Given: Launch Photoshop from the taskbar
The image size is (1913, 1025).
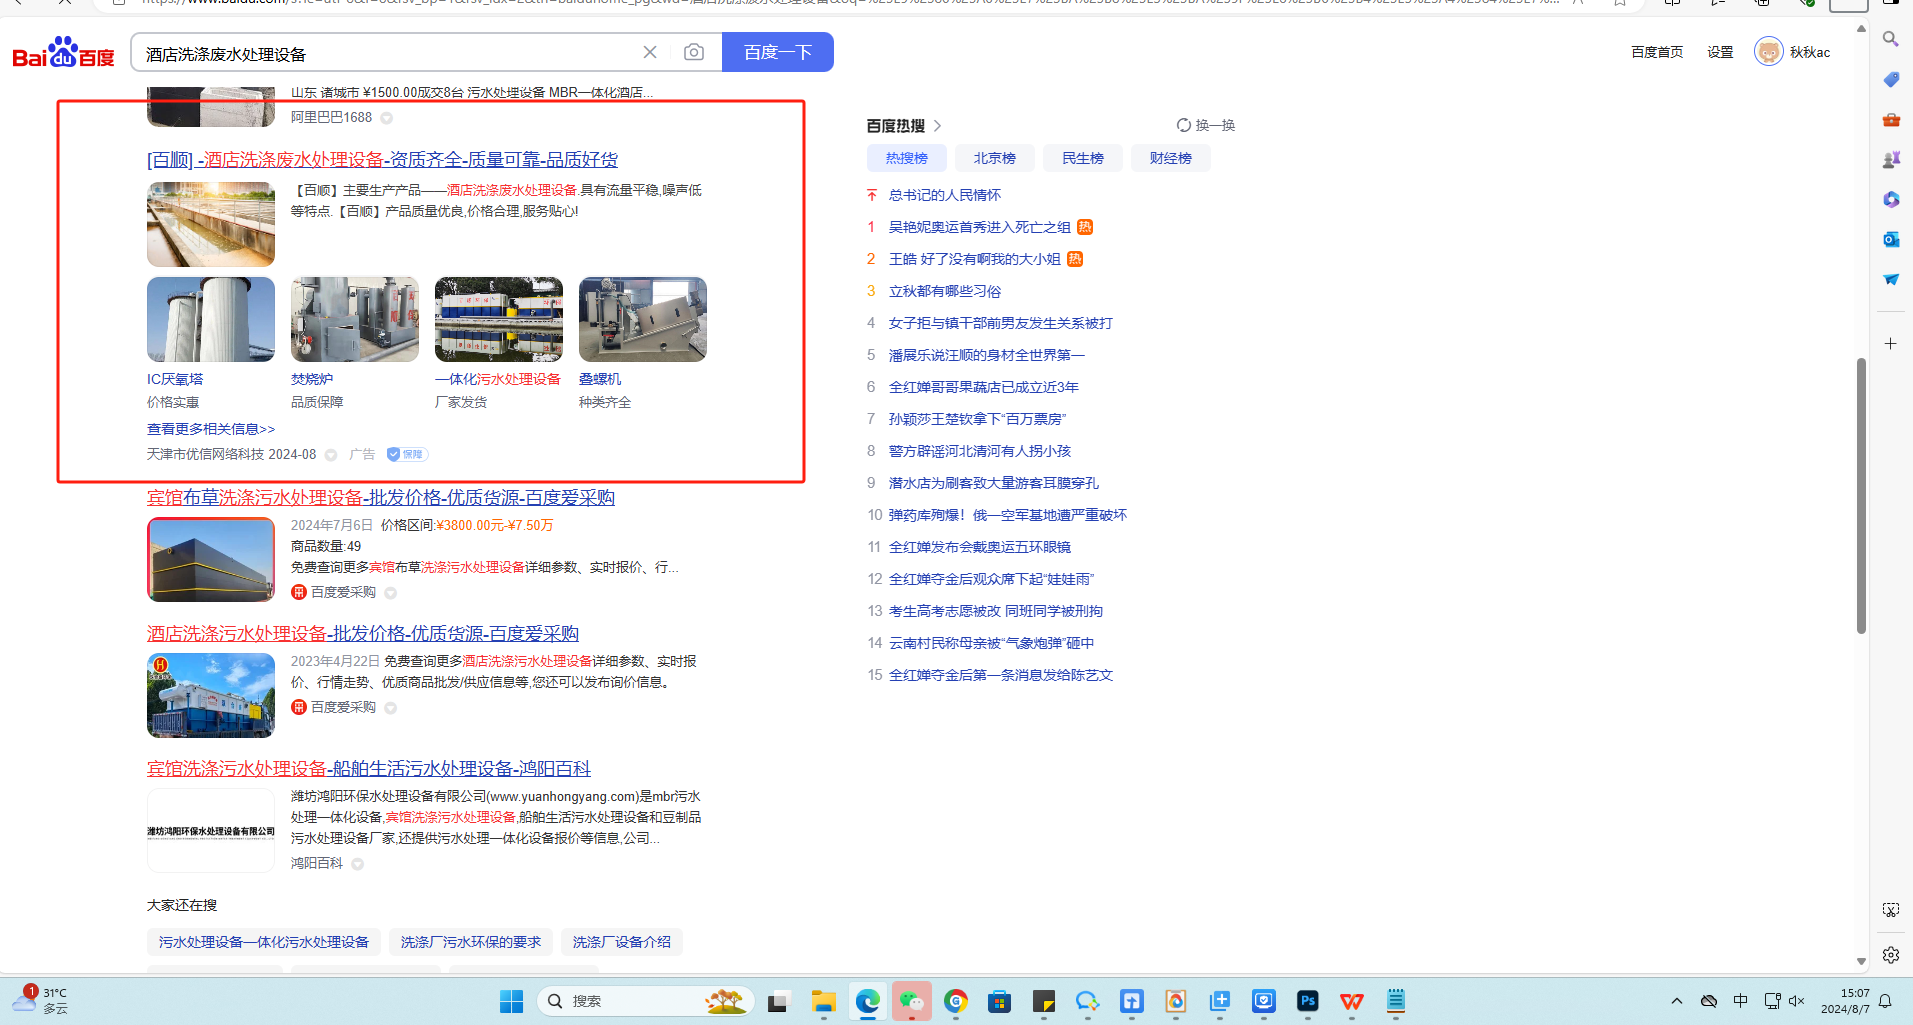Looking at the screenshot, I should coord(1307,1001).
